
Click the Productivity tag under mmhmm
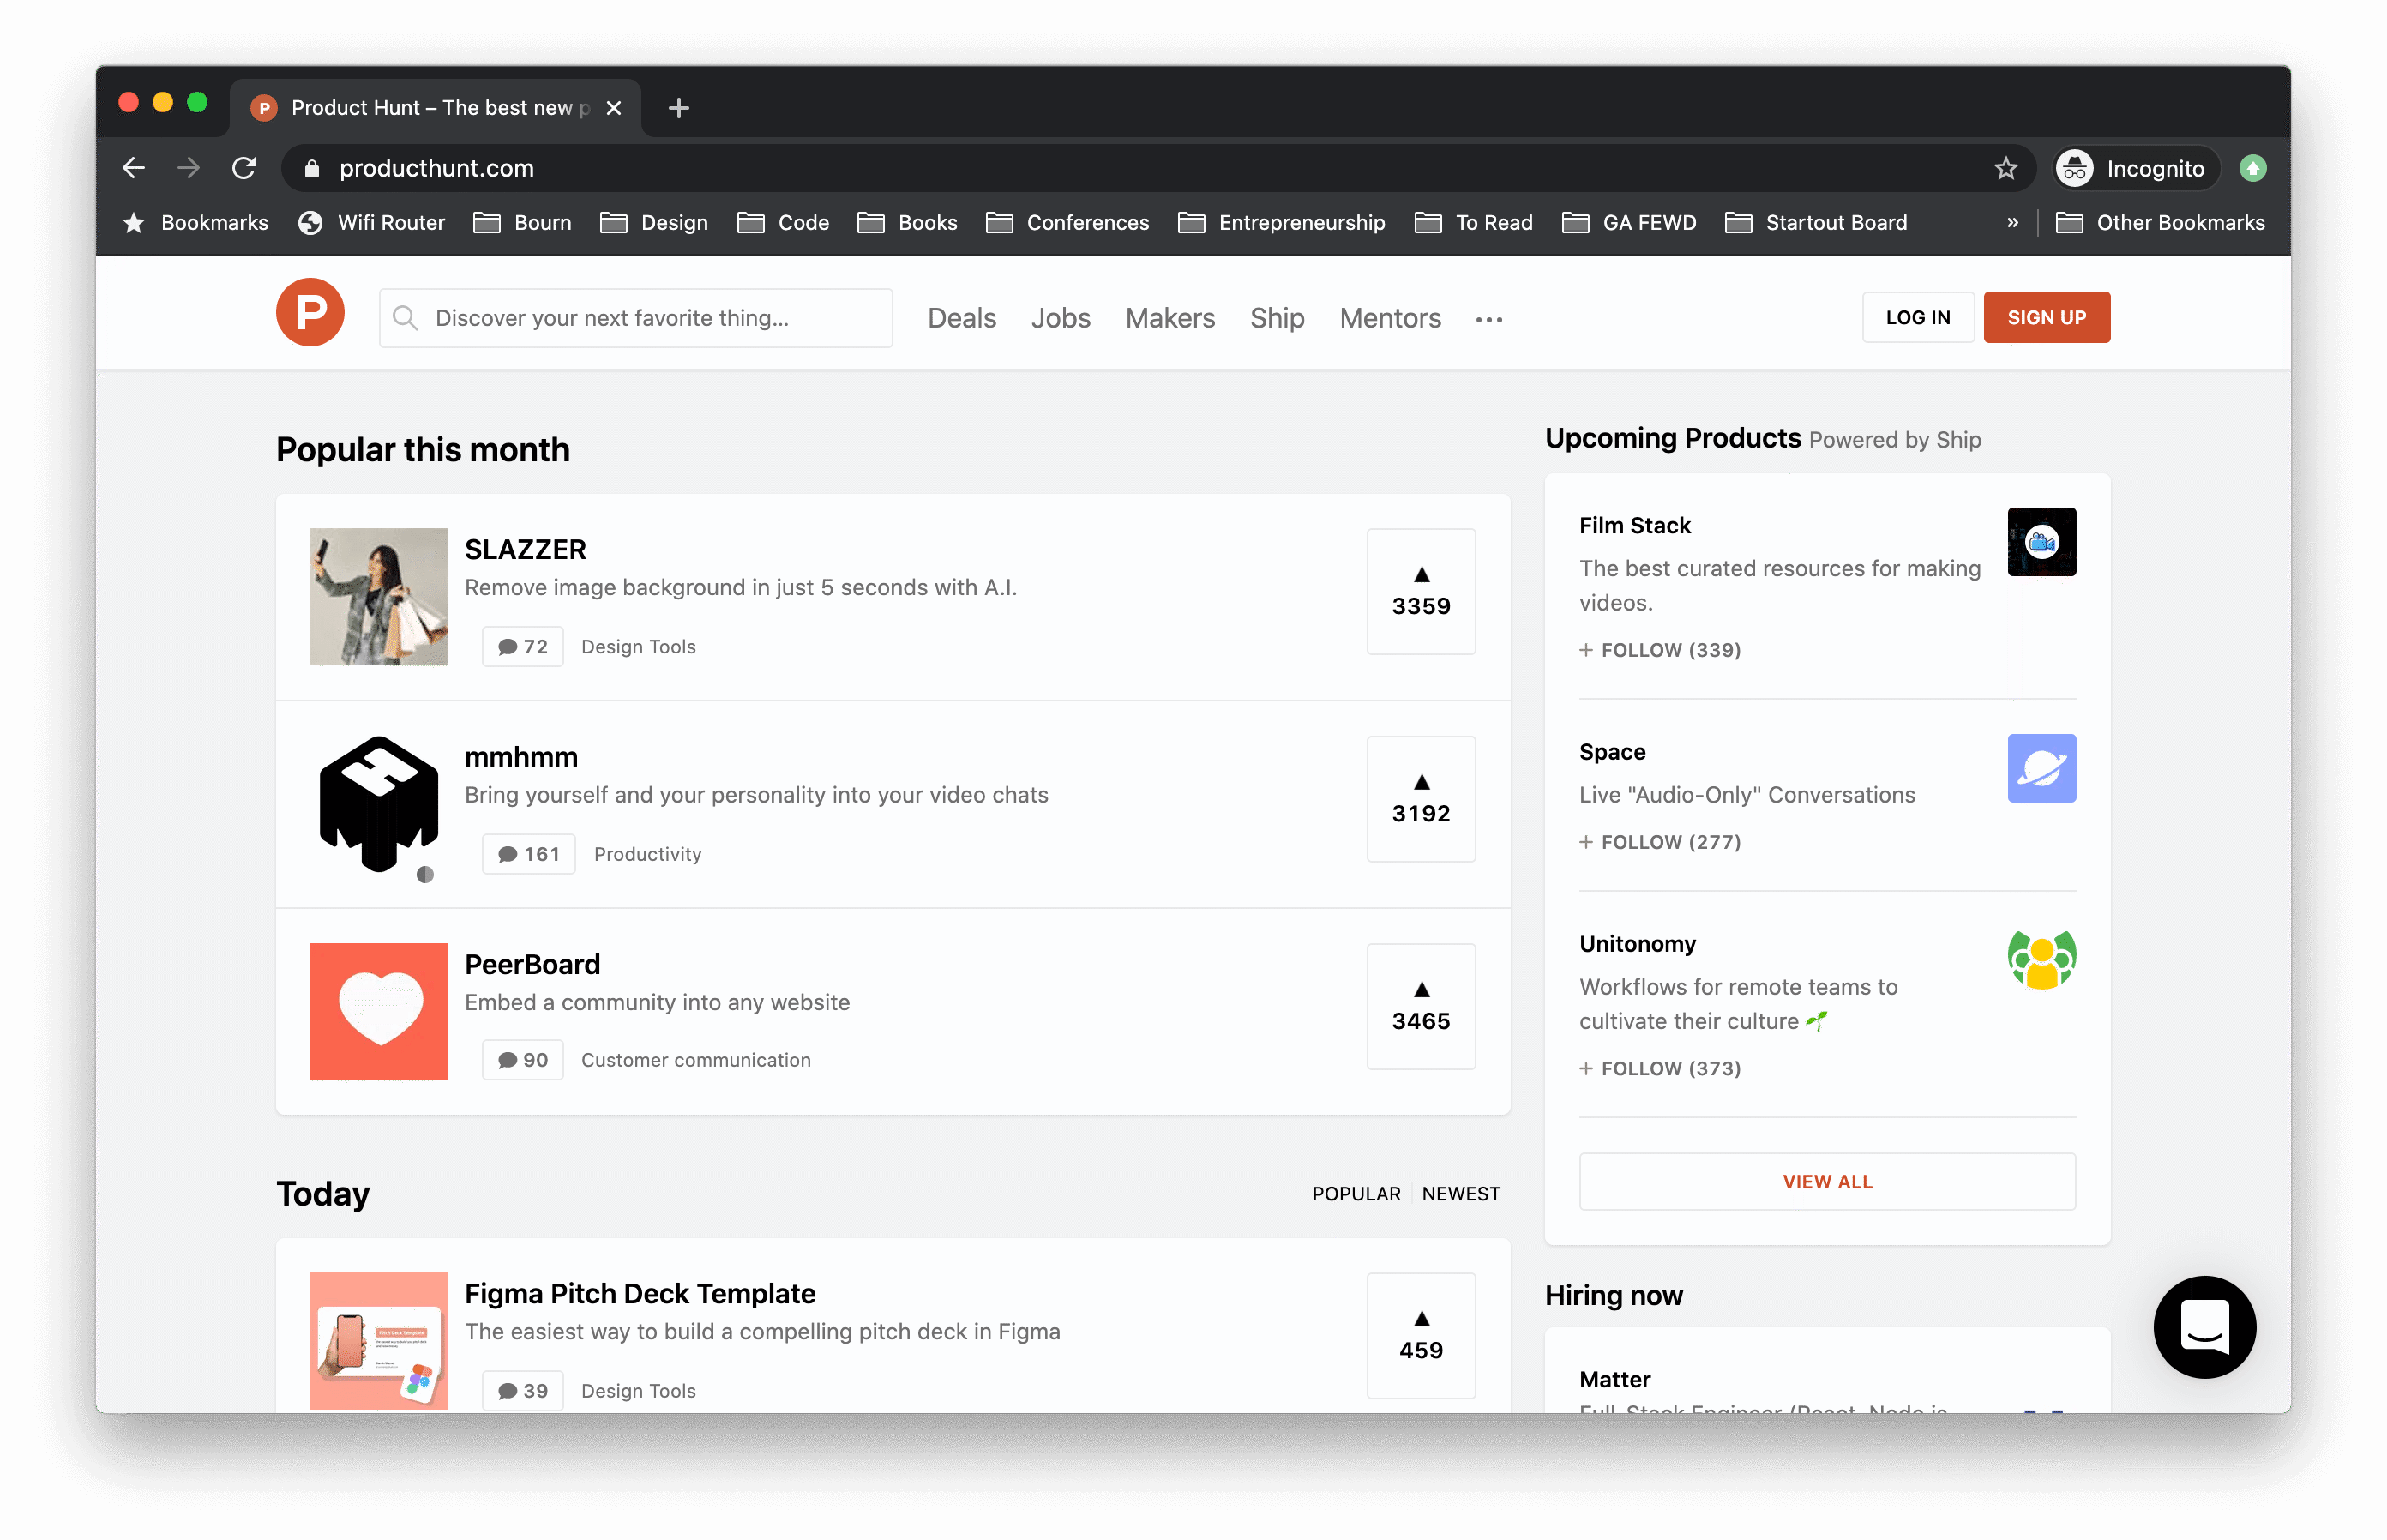click(647, 854)
